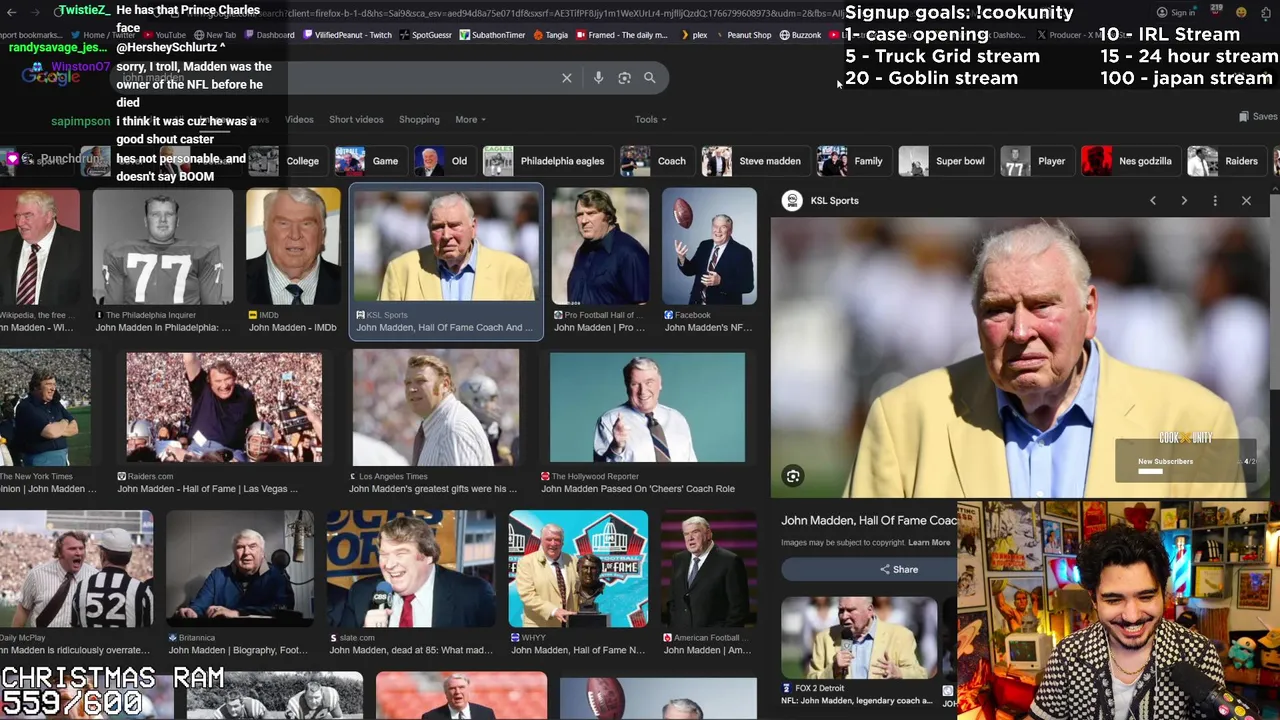Screen dimensions: 1280x720
Task: Open the Tangia bookmark
Action: [550, 35]
